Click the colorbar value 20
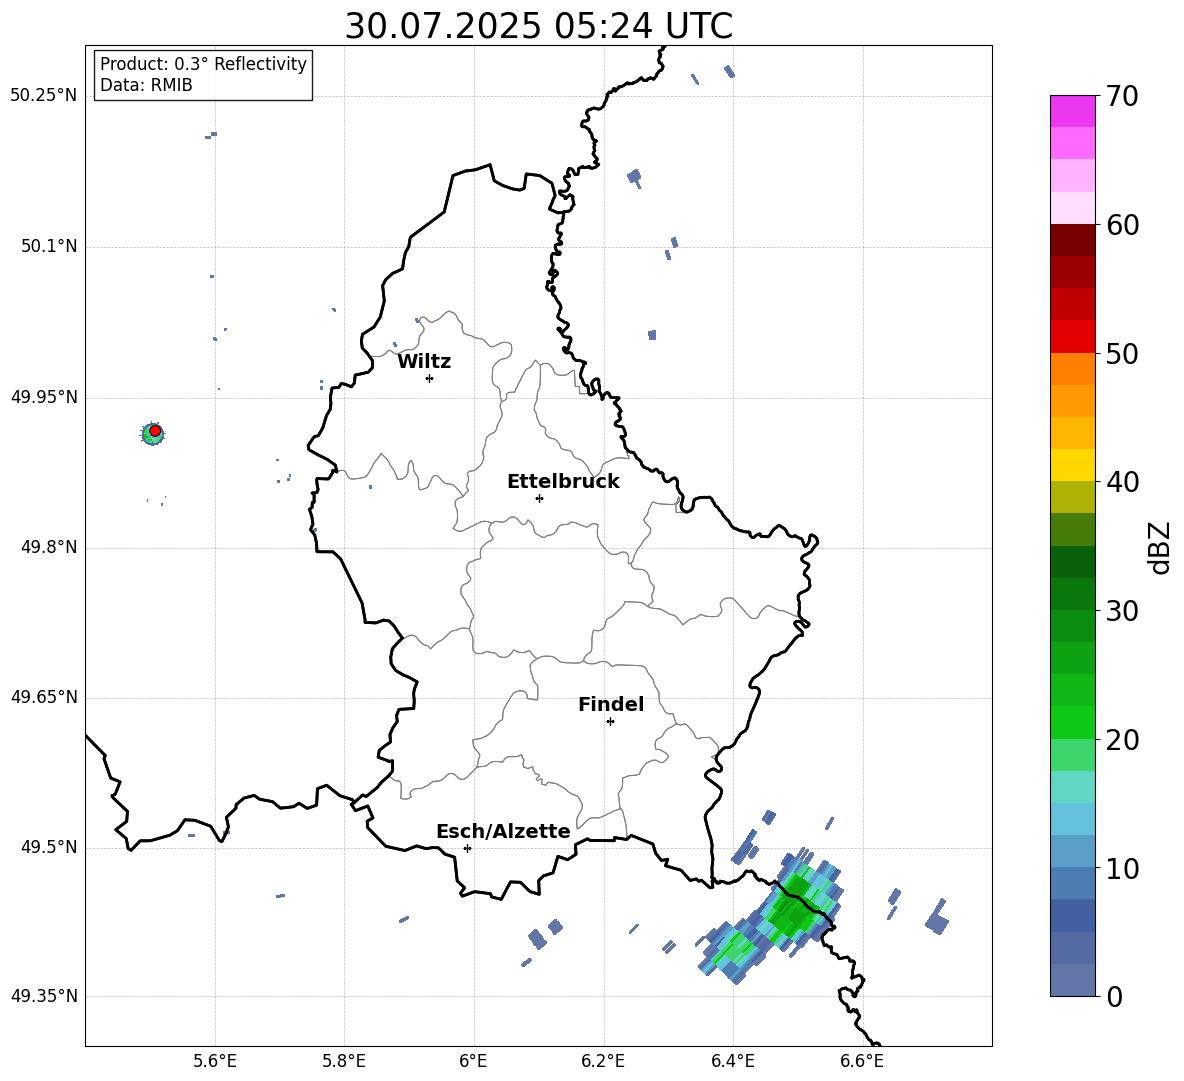 (1123, 739)
